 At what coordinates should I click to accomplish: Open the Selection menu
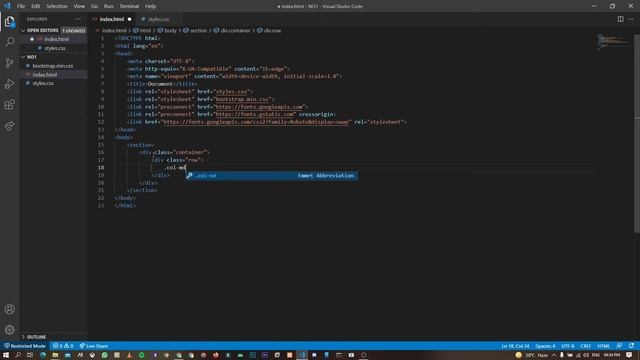57,6
